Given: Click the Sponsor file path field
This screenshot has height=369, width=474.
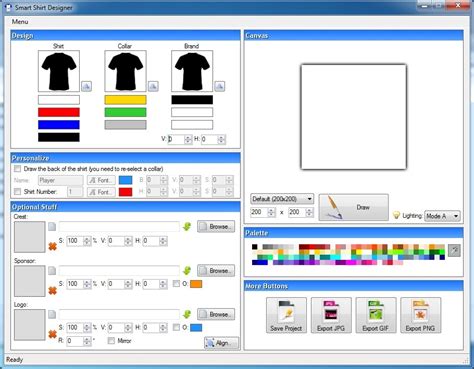Looking at the screenshot, I should coord(119,270).
